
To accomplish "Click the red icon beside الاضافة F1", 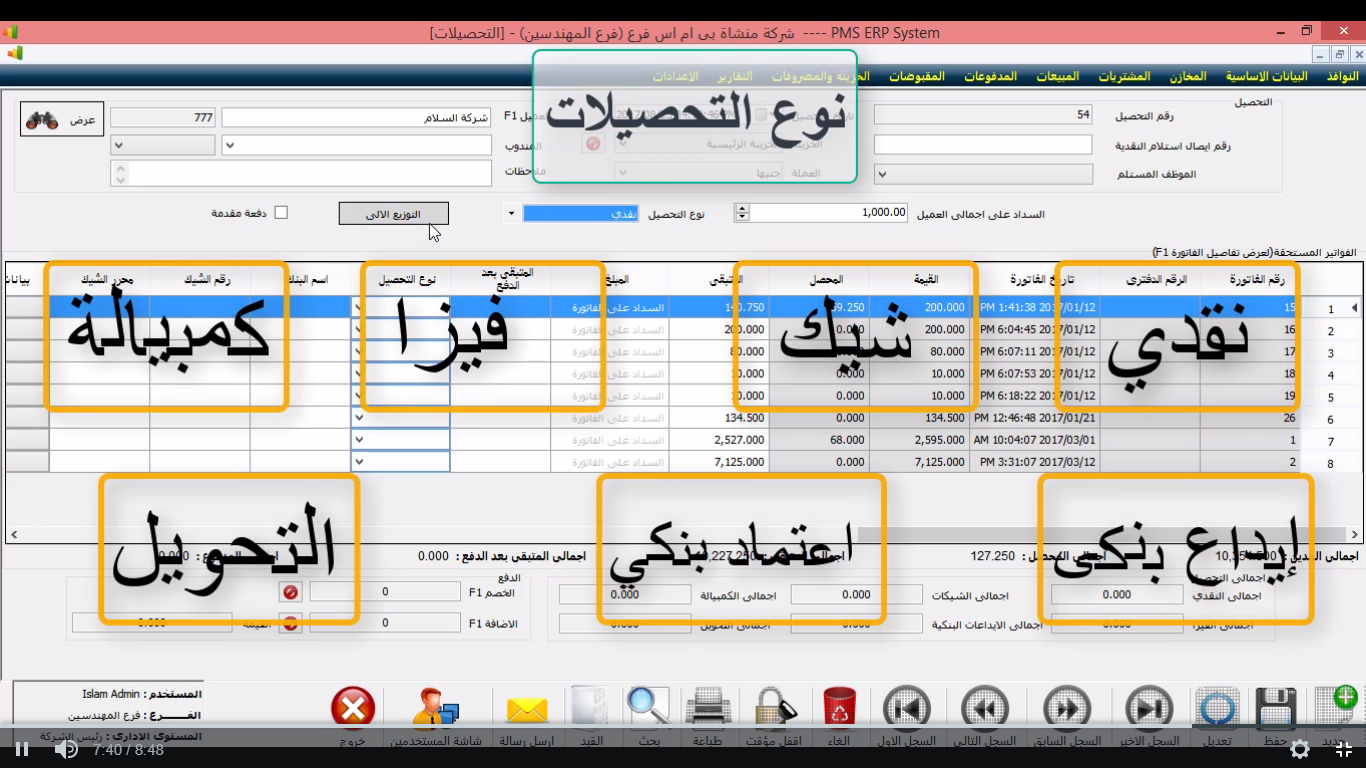I will tap(291, 623).
